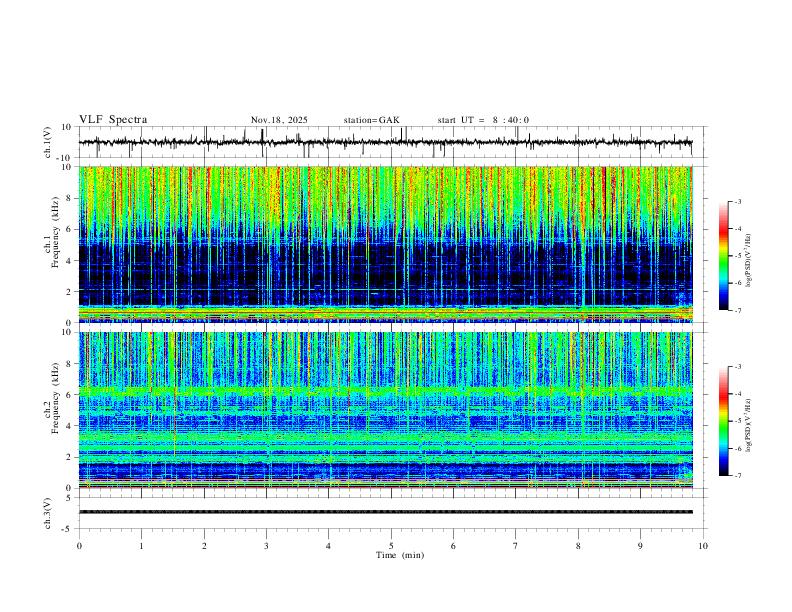Click the 'VLF Spectra' title text
This screenshot has width=792, height=612.
tap(113, 120)
